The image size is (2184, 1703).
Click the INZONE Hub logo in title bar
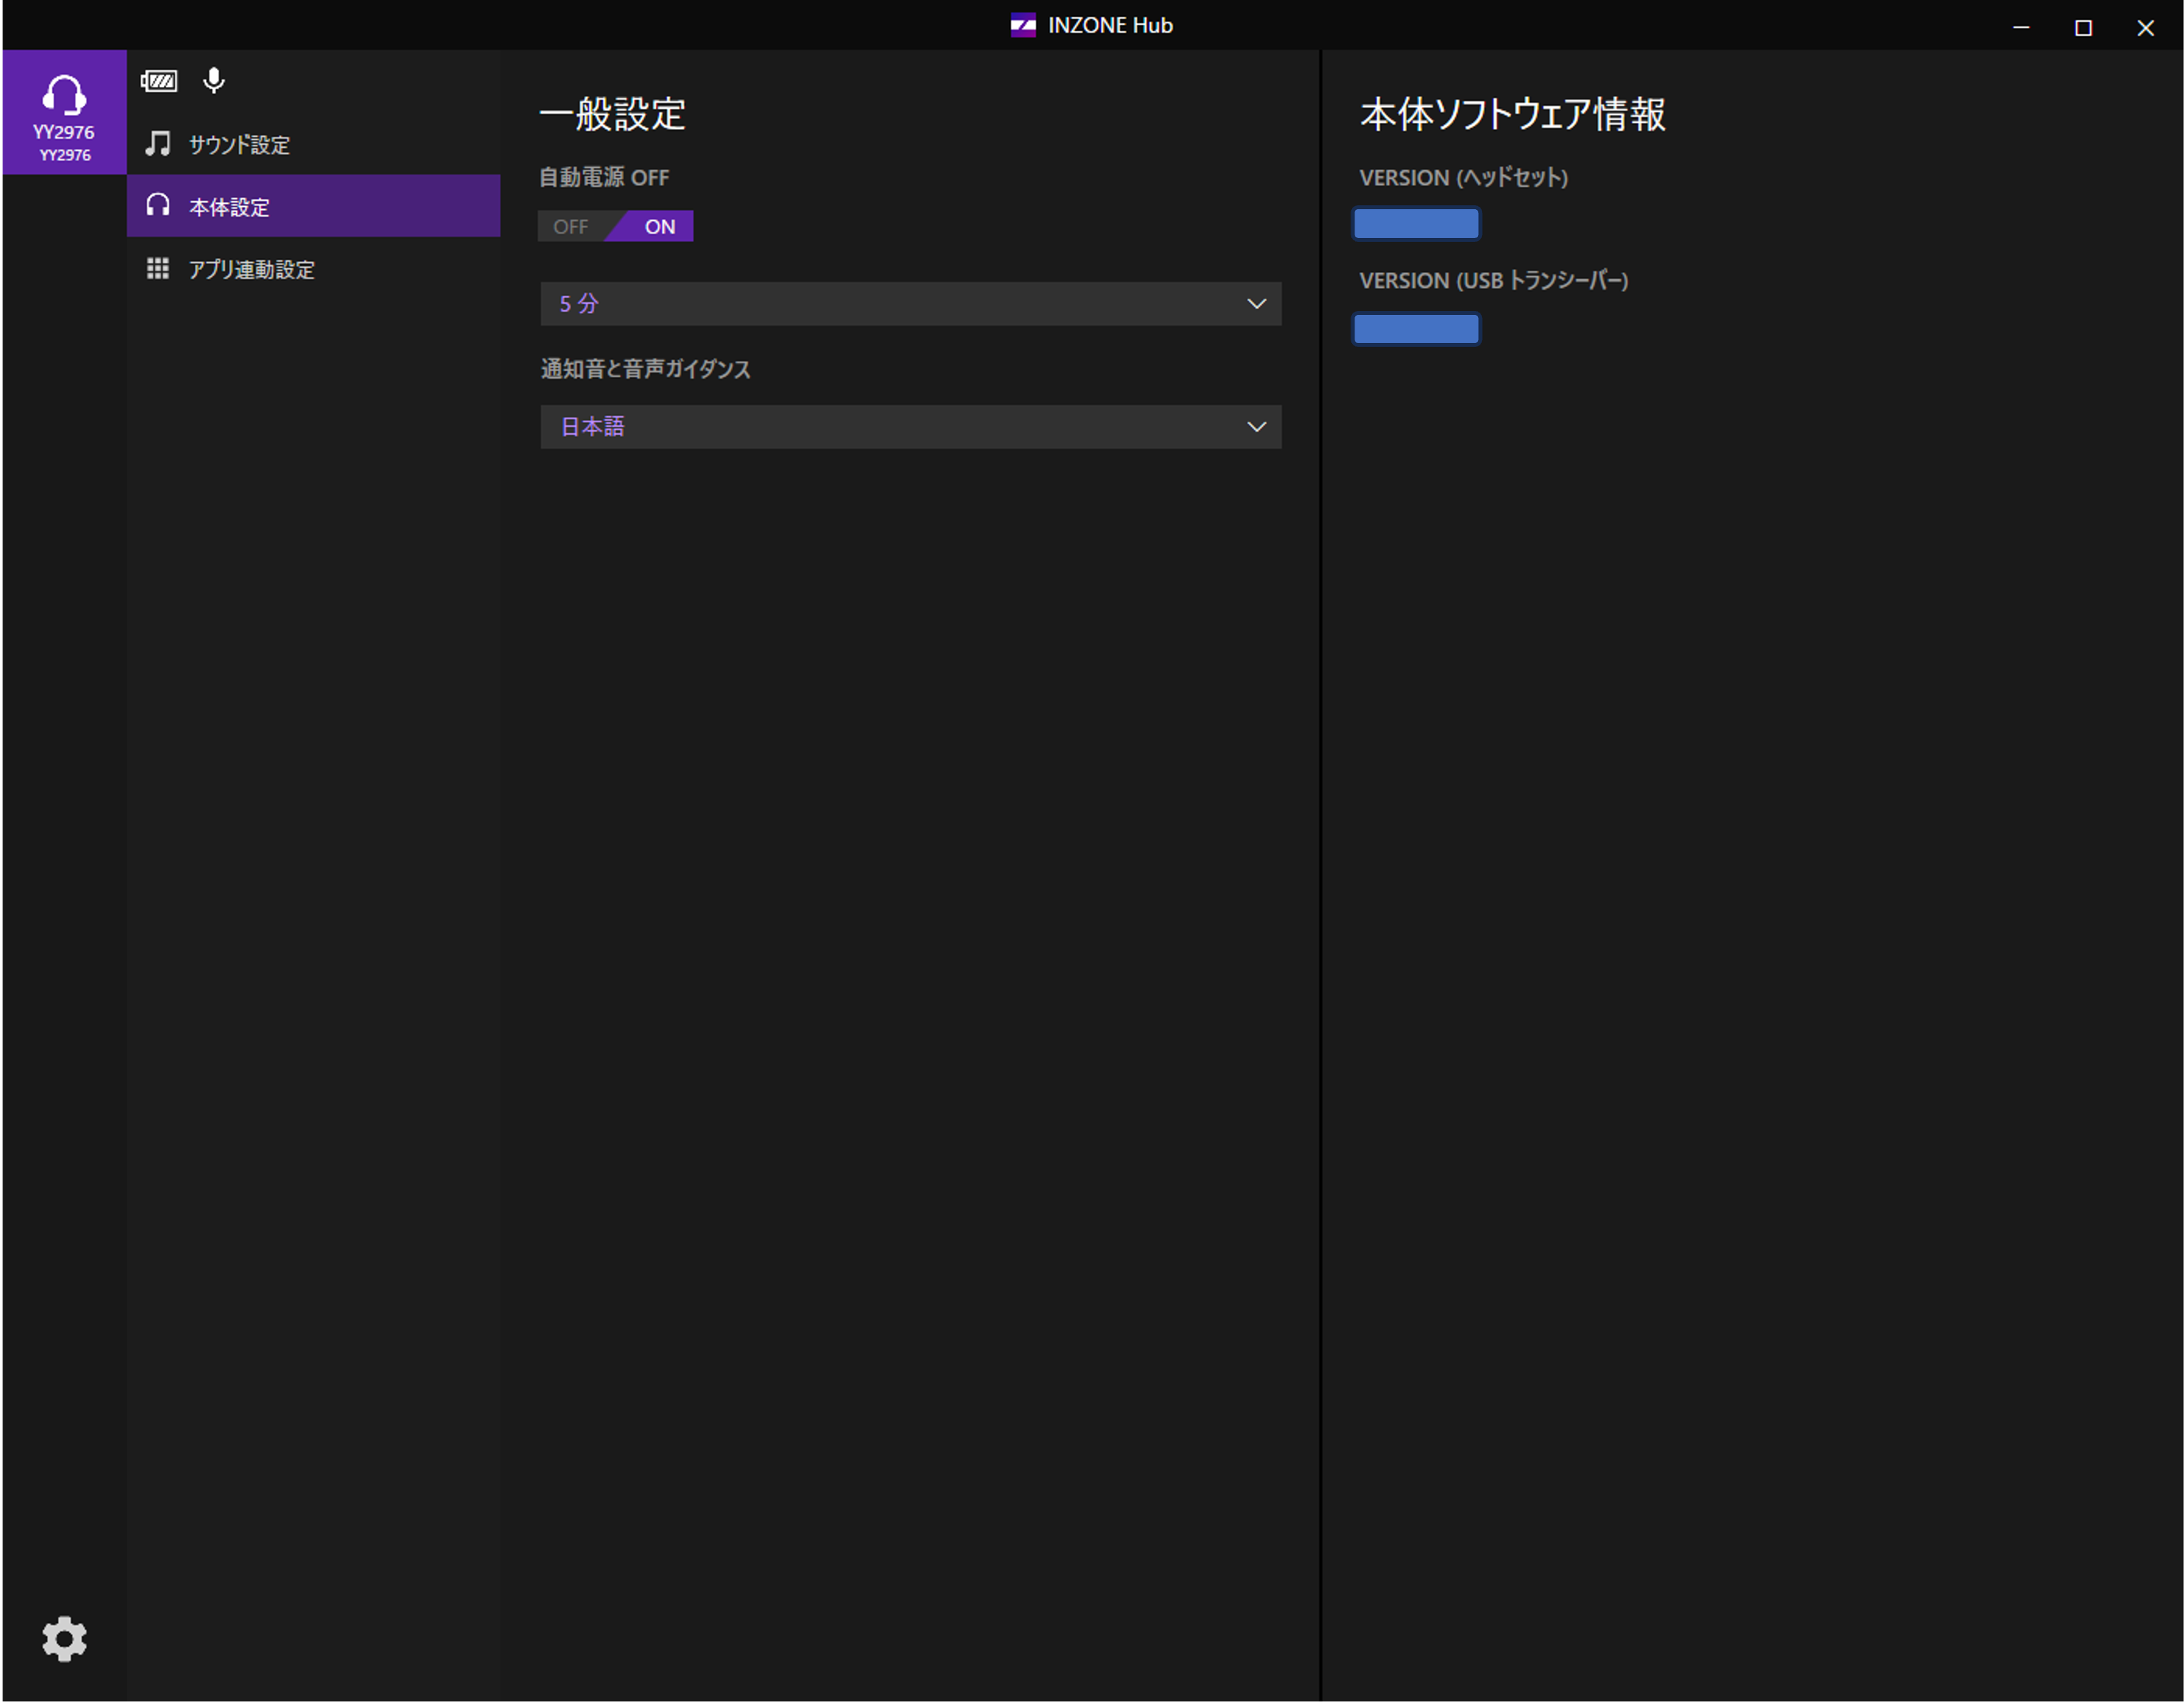click(x=1023, y=26)
